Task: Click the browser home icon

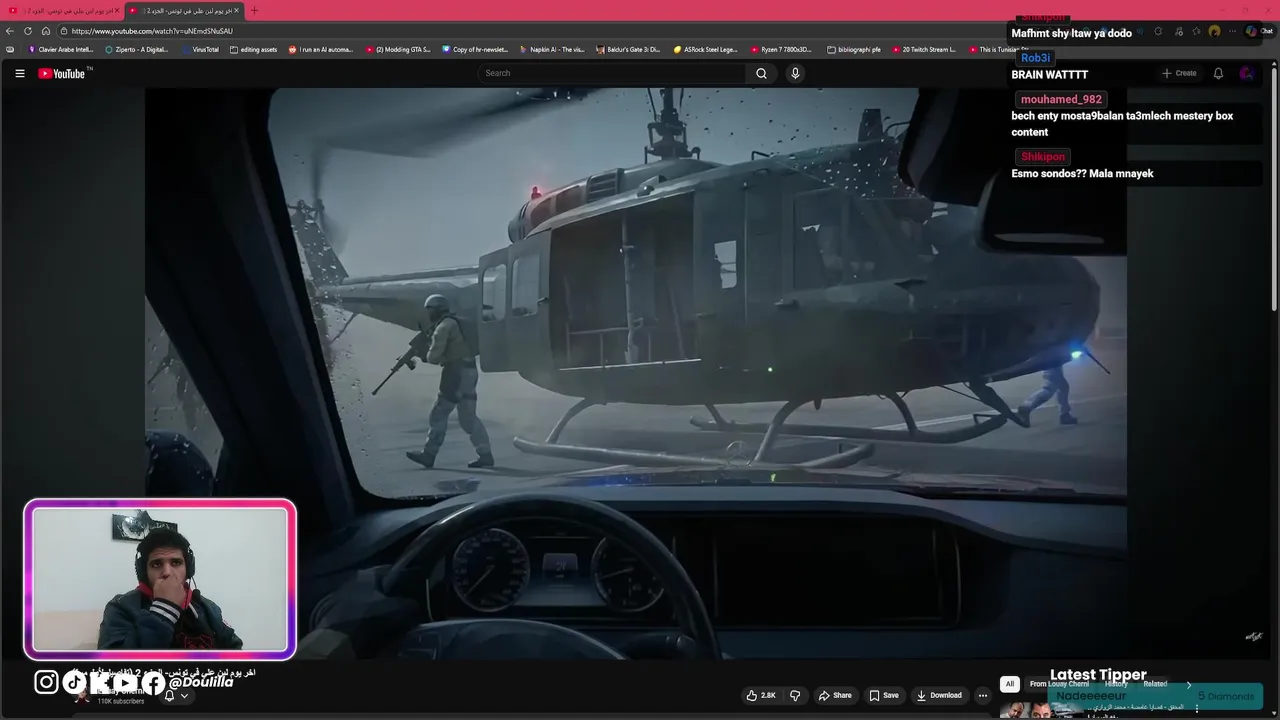Action: point(46,31)
